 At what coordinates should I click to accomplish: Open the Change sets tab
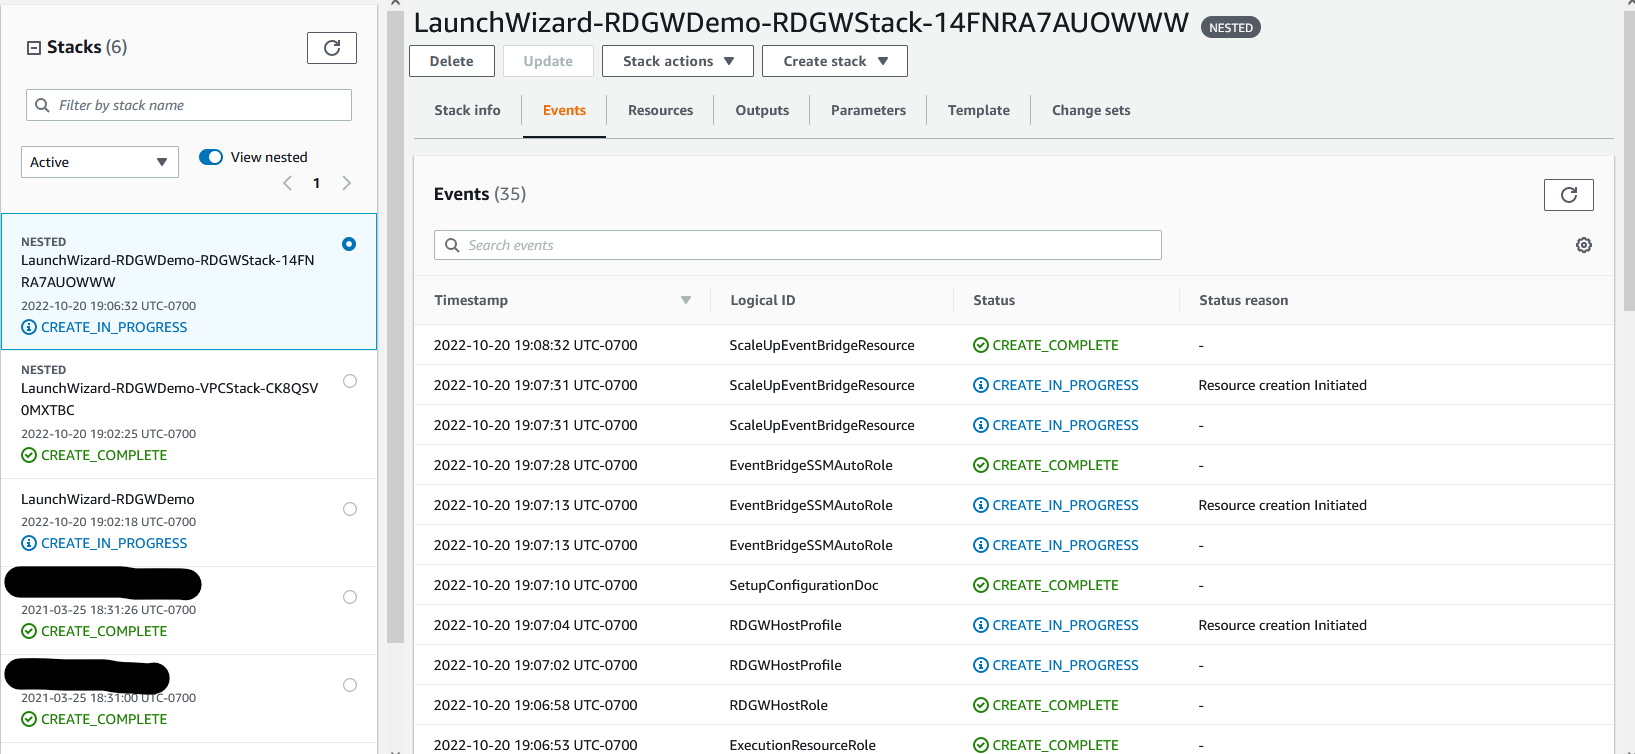tap(1090, 110)
